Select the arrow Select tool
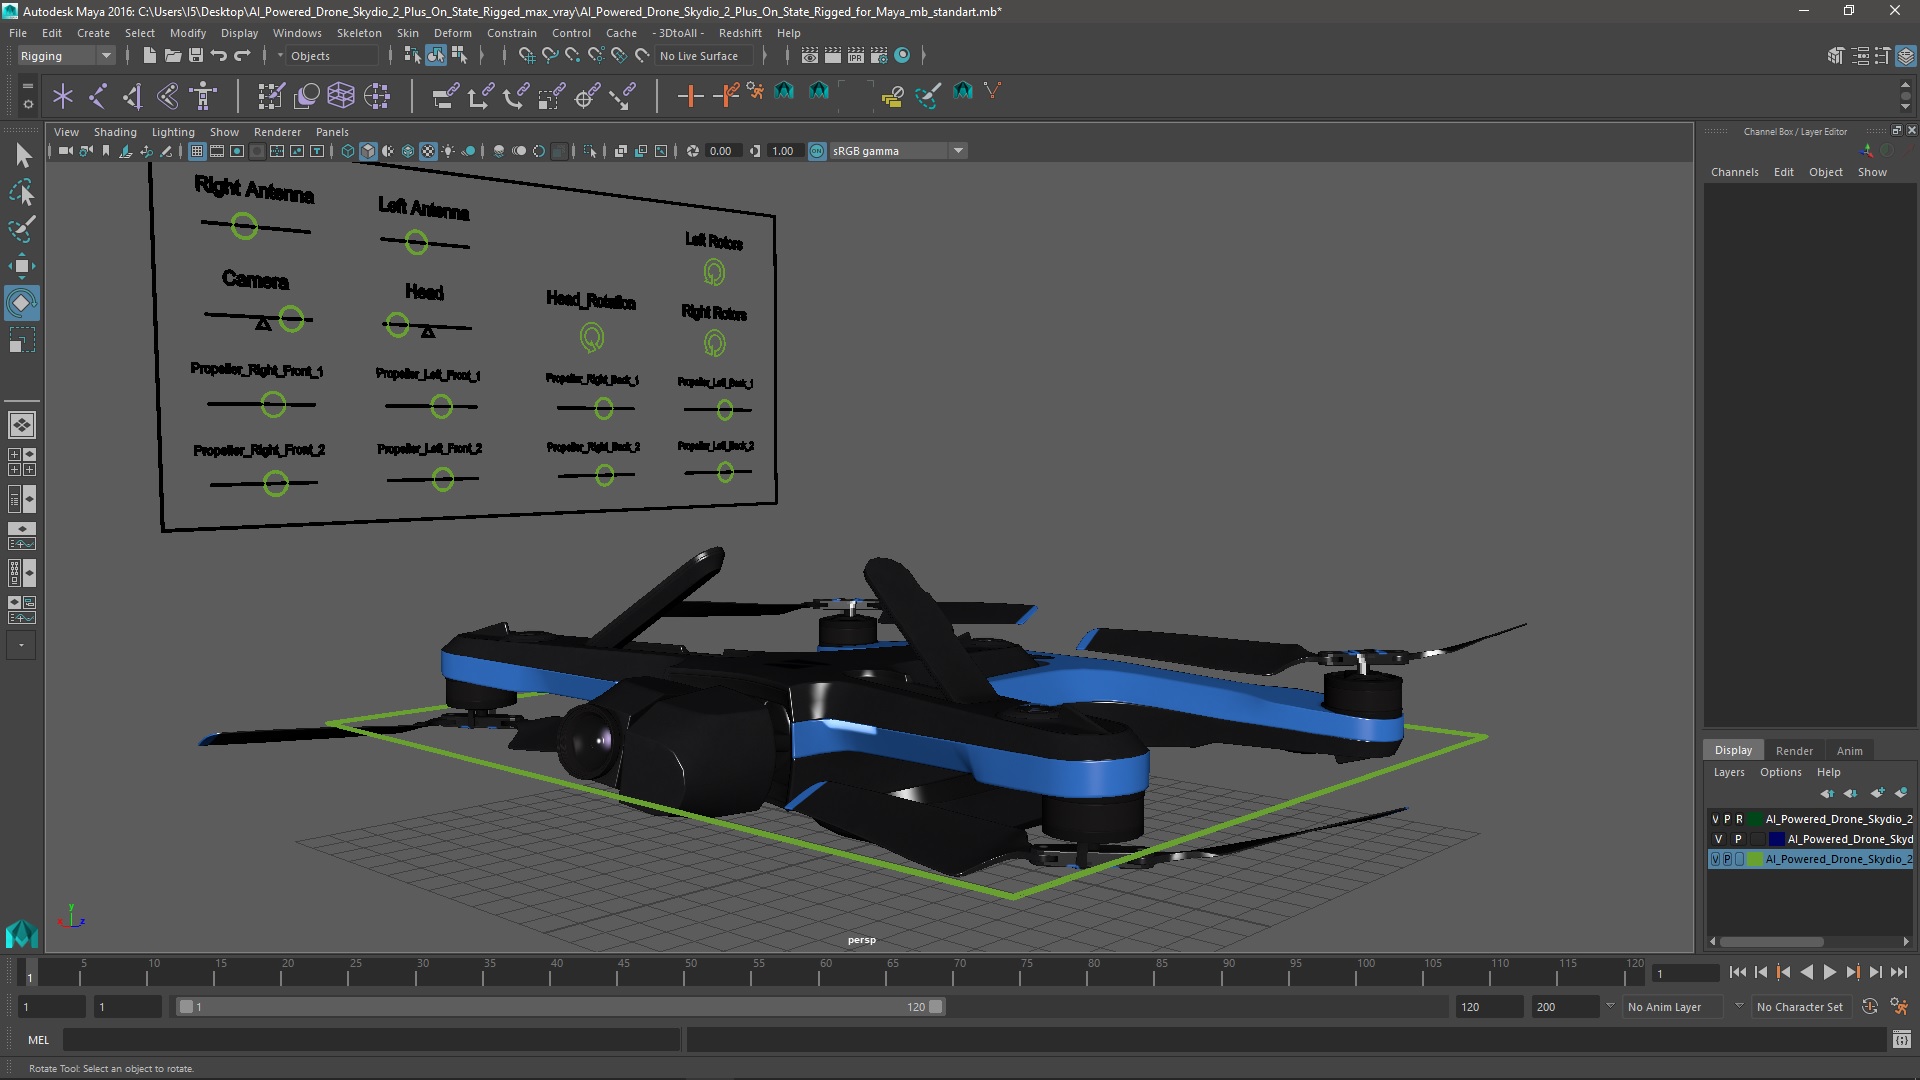This screenshot has height=1080, width=1920. (x=22, y=155)
